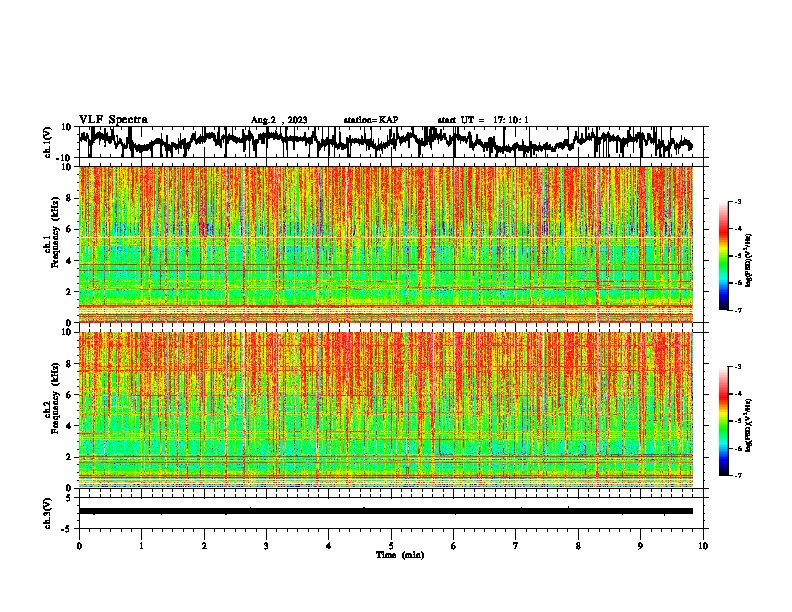792x612 pixels.
Task: Click the "8" tick on the time axis
Action: click(x=578, y=546)
